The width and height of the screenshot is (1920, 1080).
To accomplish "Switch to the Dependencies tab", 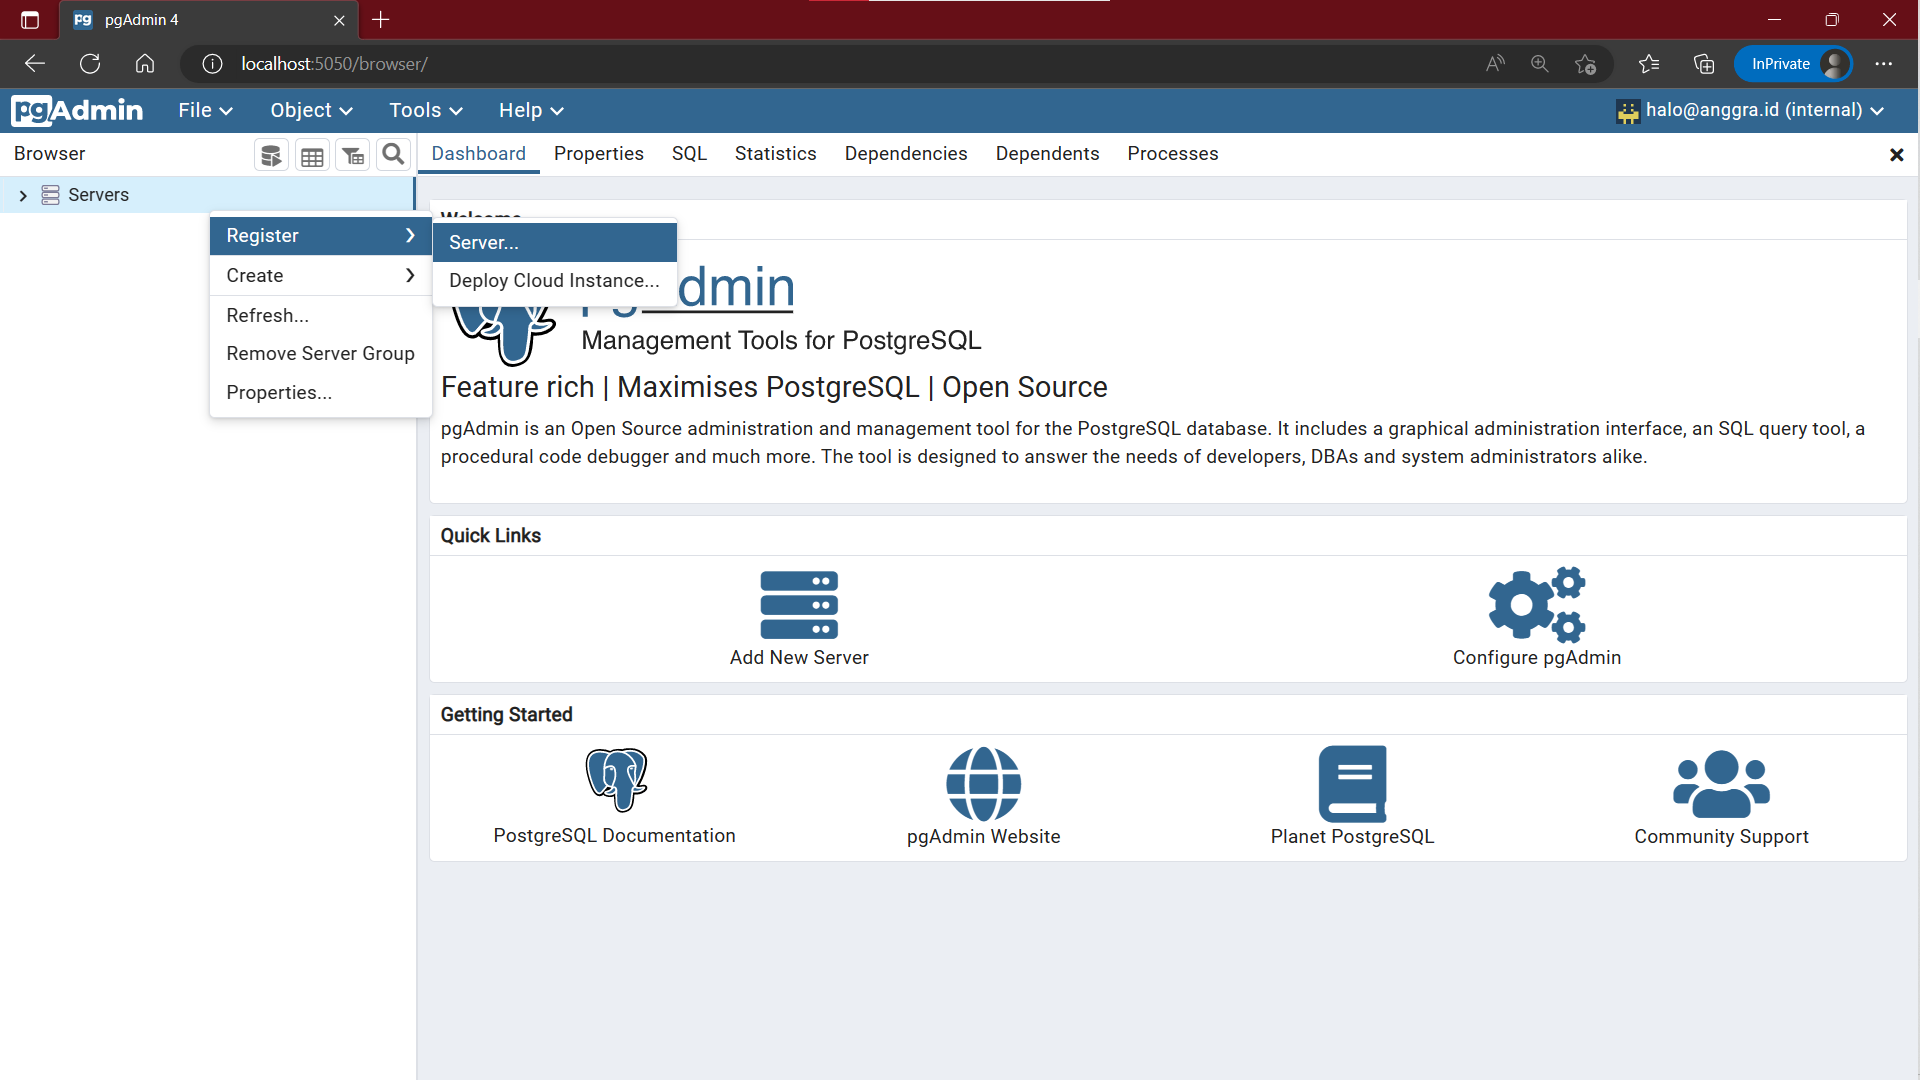I will (905, 153).
